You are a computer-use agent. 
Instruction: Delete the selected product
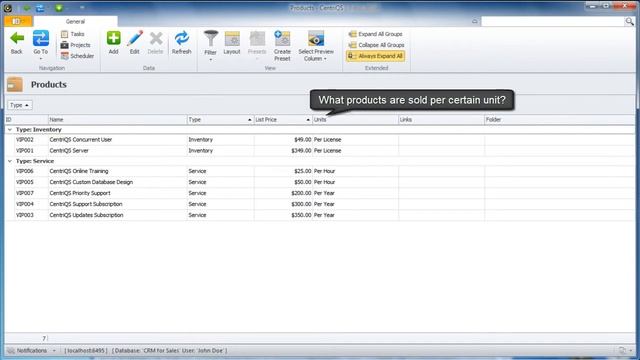pos(156,43)
